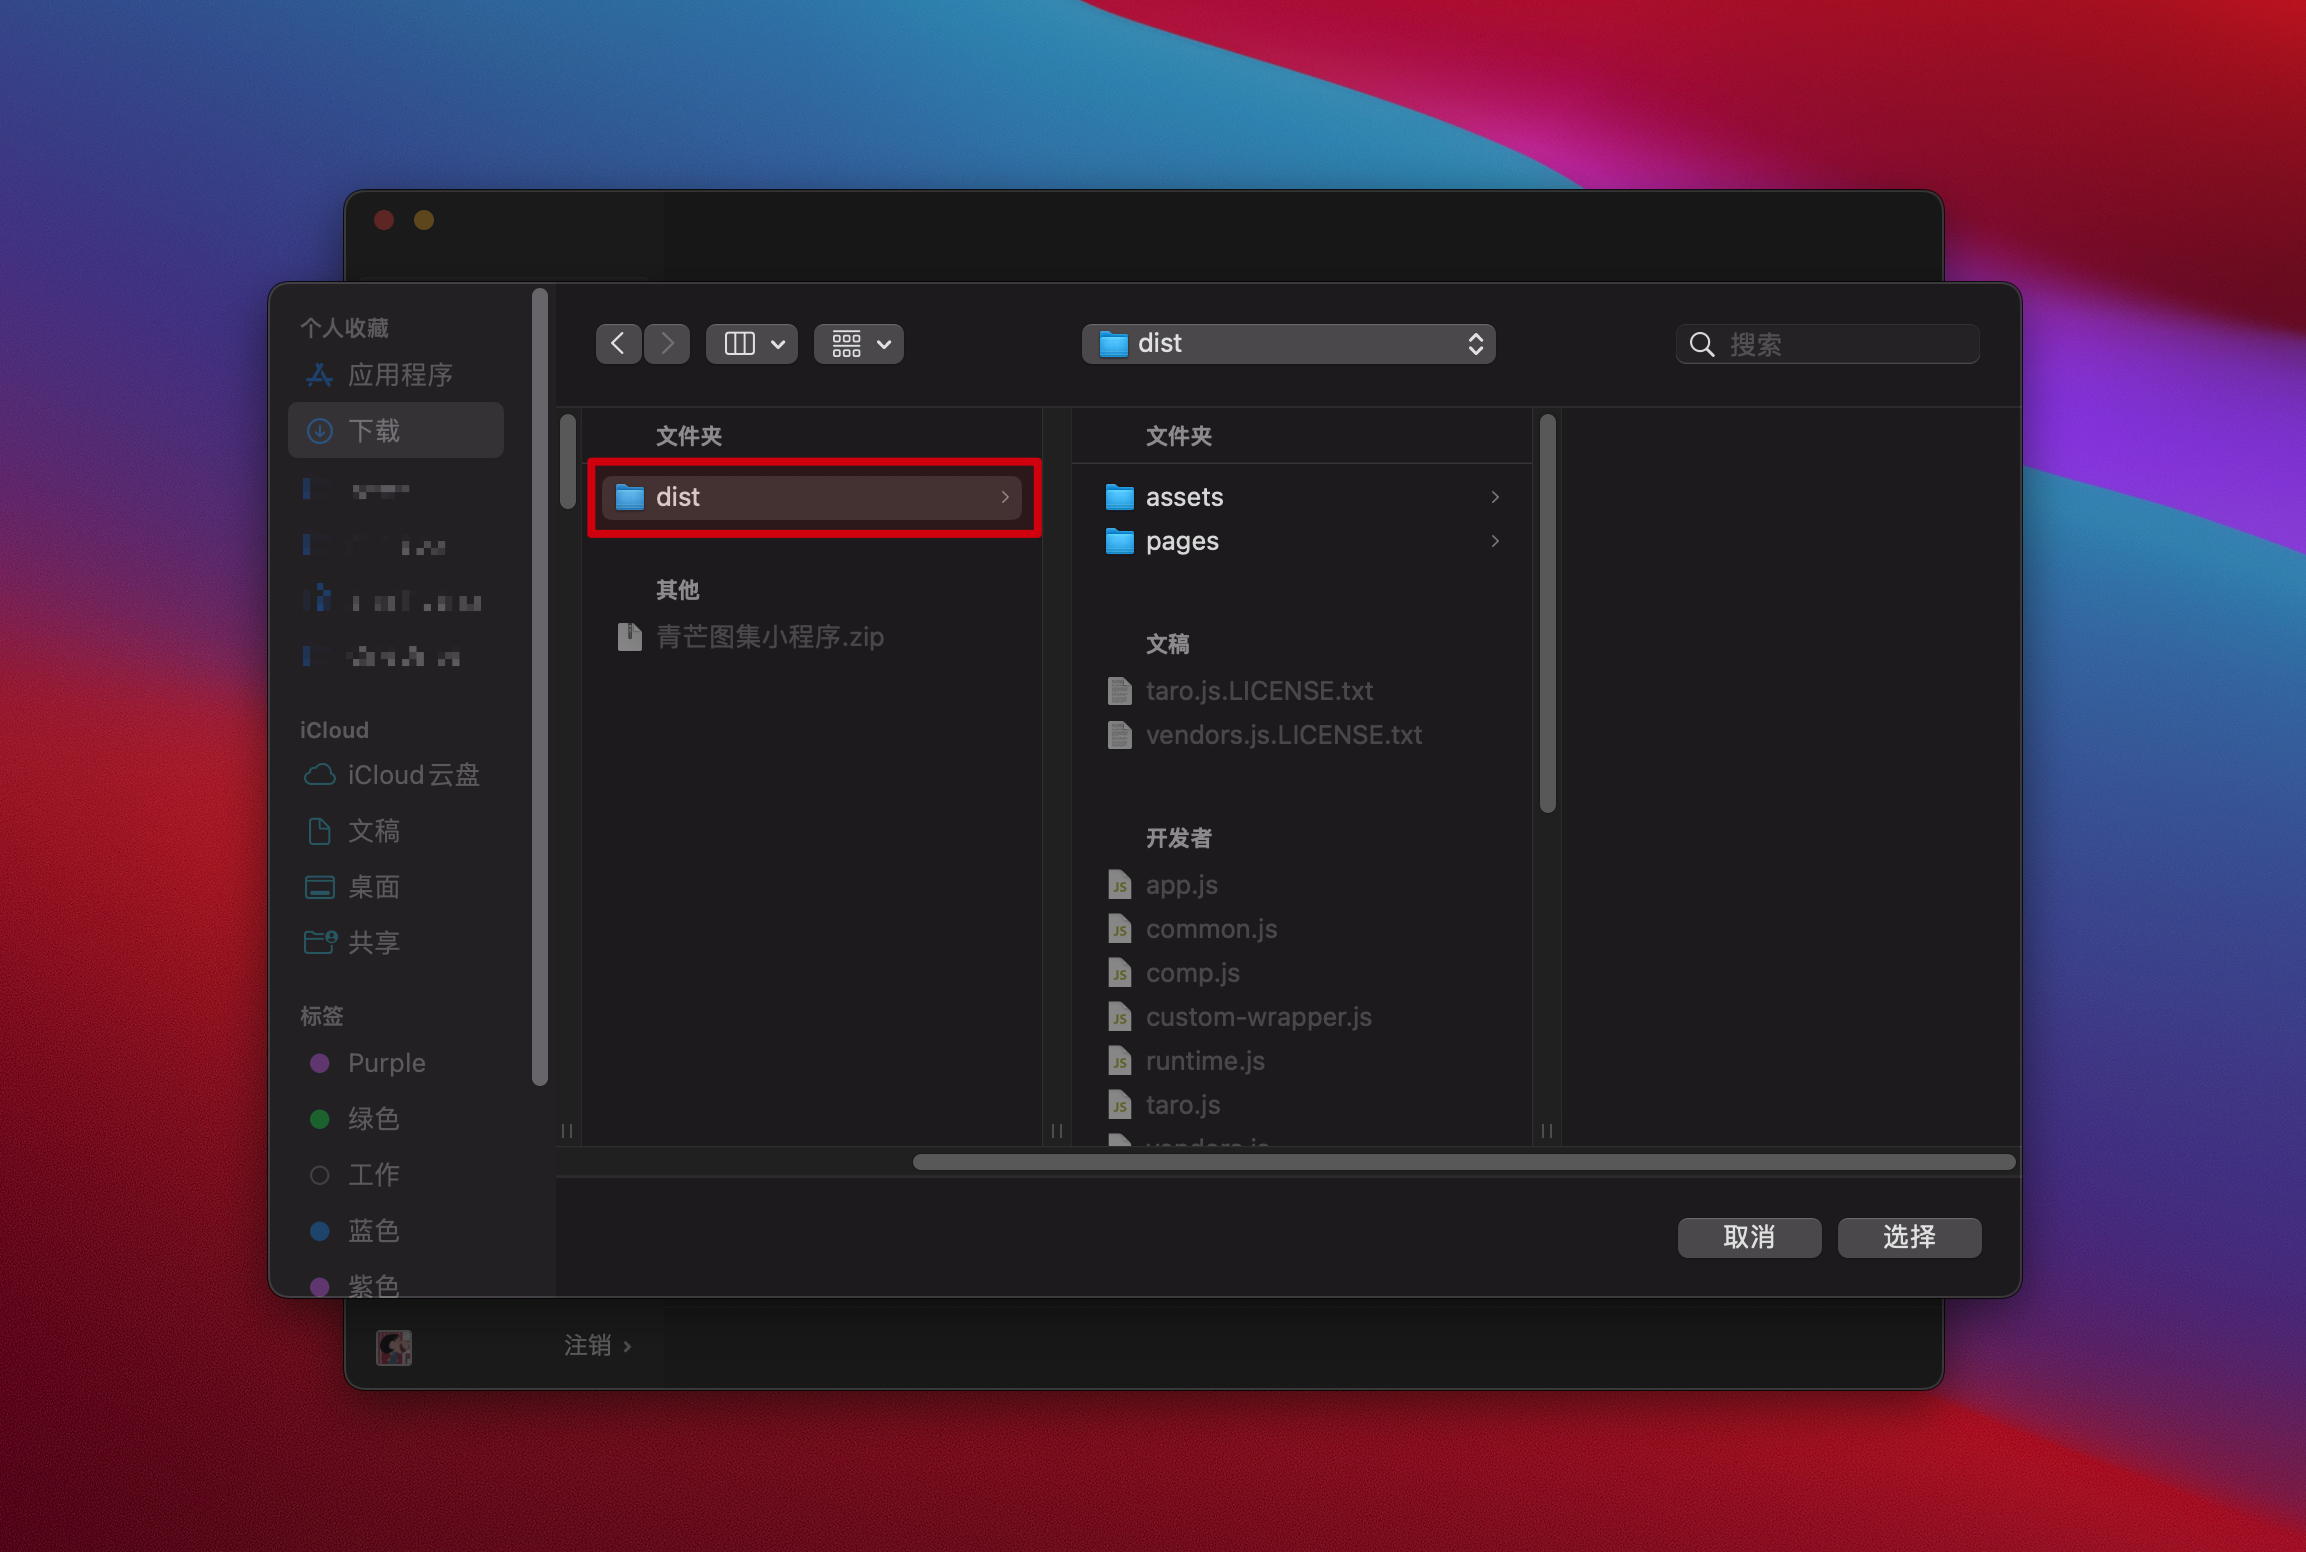Viewport: 2306px width, 1552px height.
Task: Click the search field
Action: [1828, 344]
